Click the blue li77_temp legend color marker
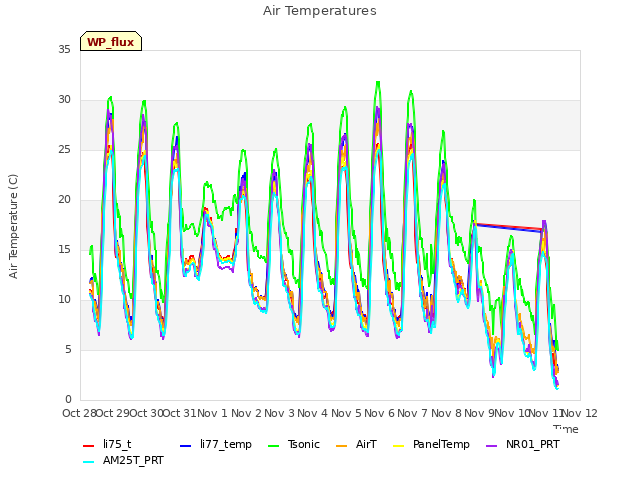 [186, 446]
